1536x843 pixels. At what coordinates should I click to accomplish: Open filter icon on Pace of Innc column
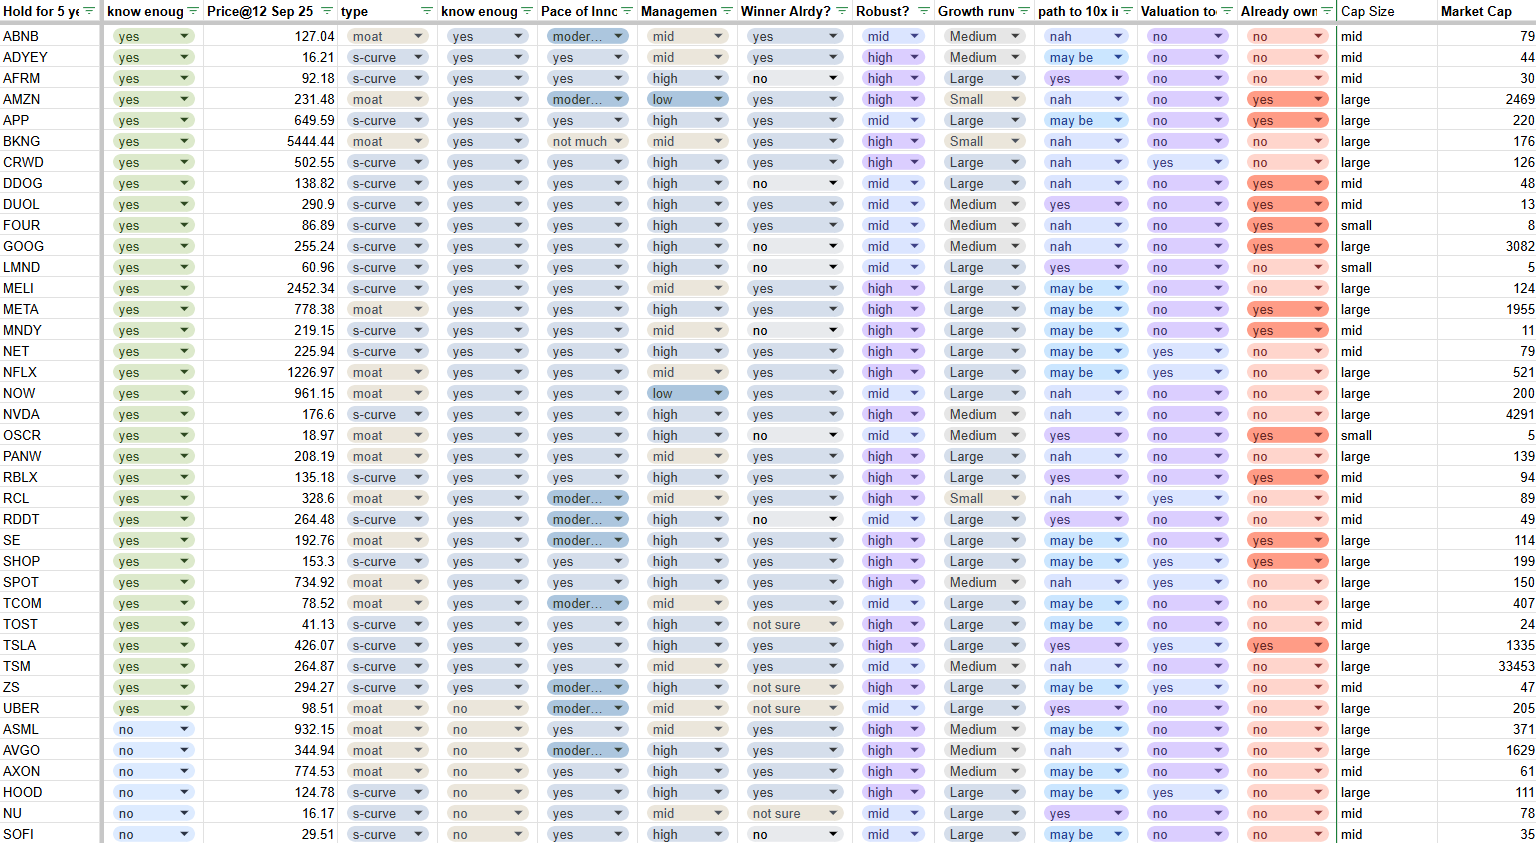tap(627, 11)
